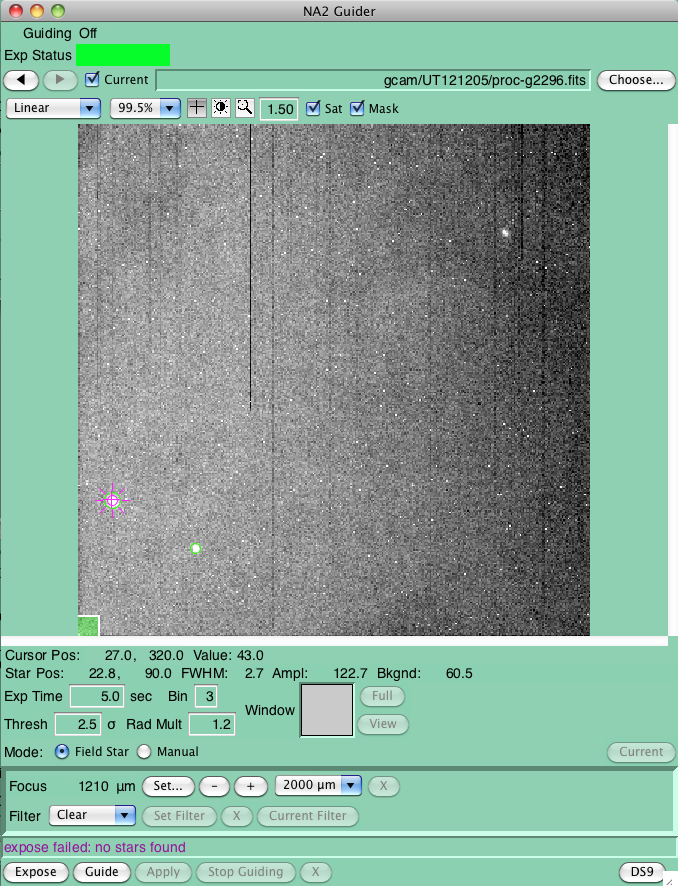This screenshot has height=886, width=678.
Task: Click the Guide button
Action: (102, 872)
